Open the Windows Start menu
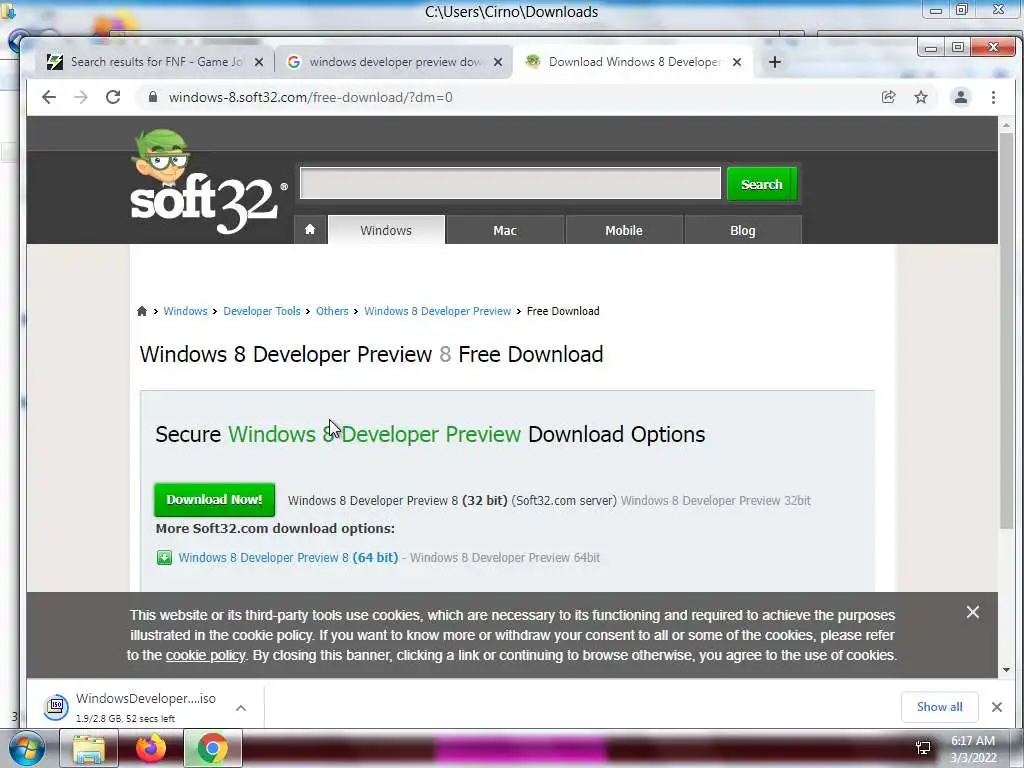The image size is (1024, 768). pyautogui.click(x=26, y=748)
